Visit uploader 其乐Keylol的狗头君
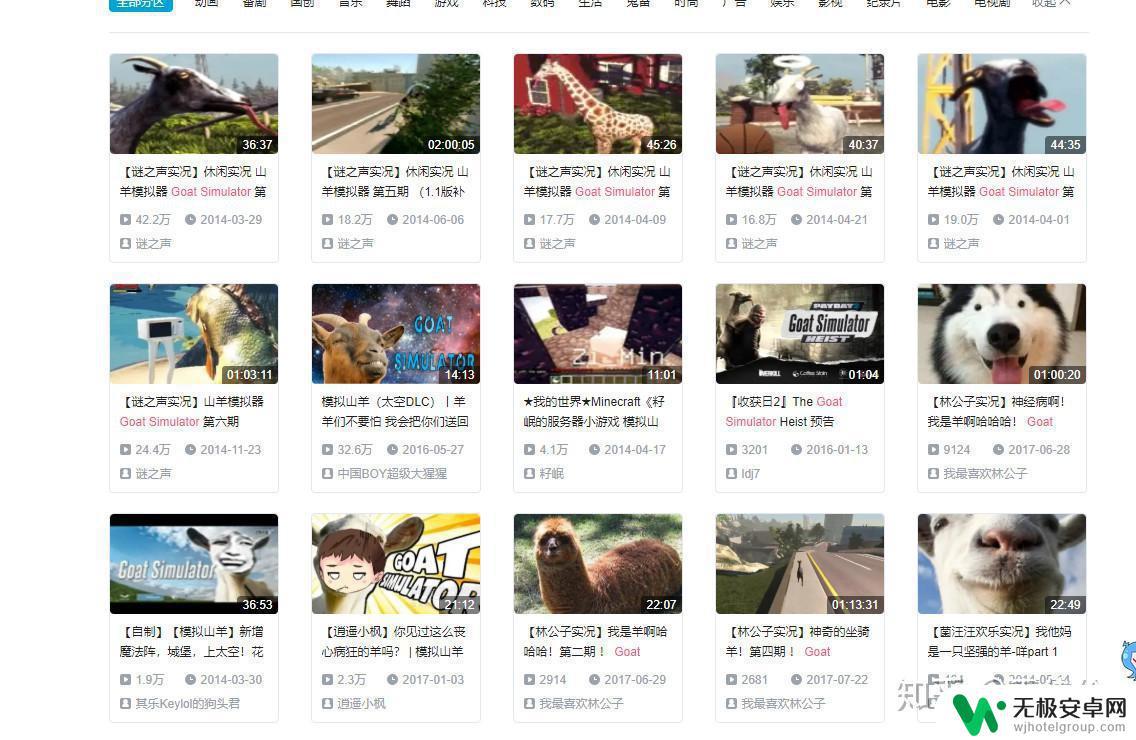 click(x=188, y=704)
